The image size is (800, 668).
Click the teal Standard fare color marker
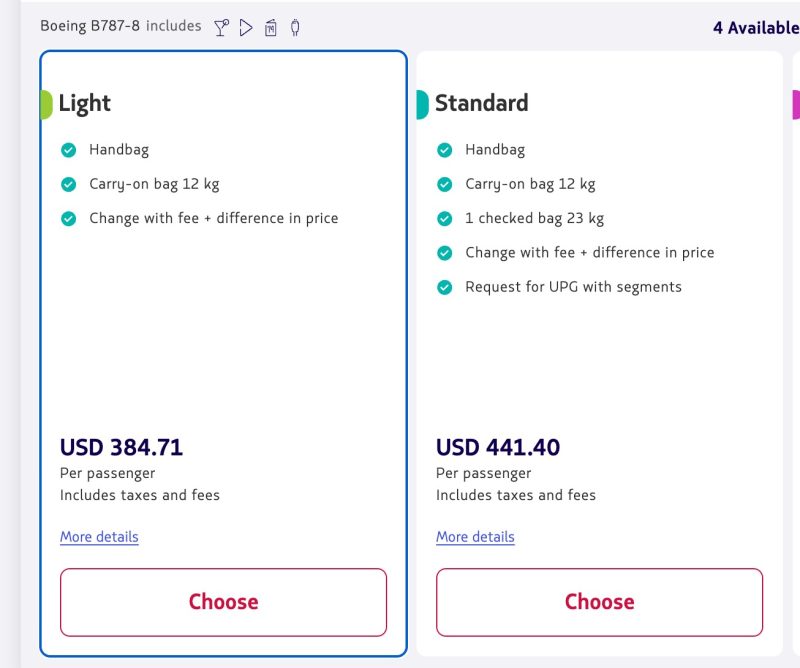tap(422, 104)
